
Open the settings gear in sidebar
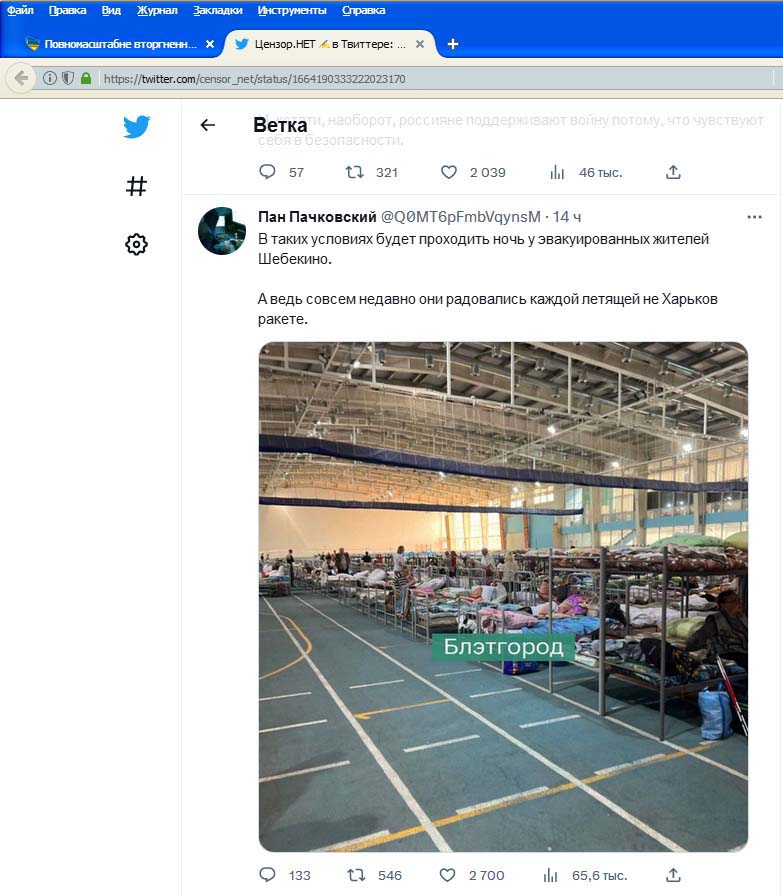136,244
